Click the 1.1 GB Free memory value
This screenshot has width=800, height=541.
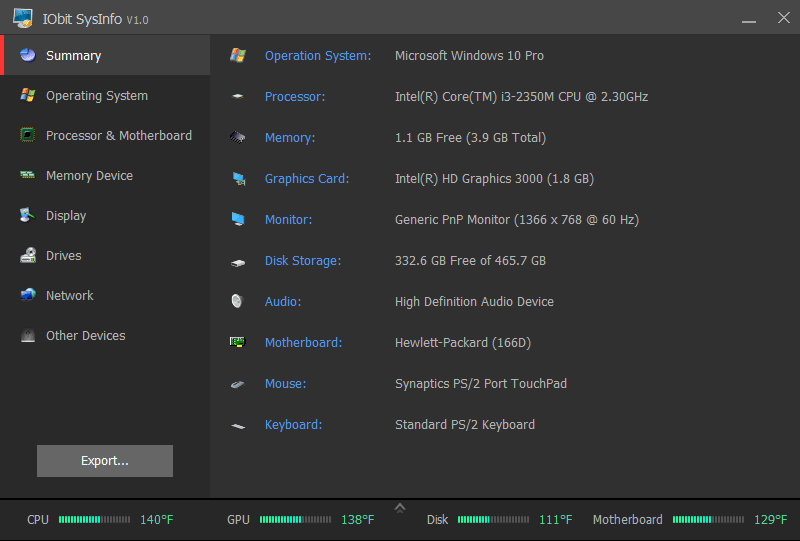click(x=470, y=138)
